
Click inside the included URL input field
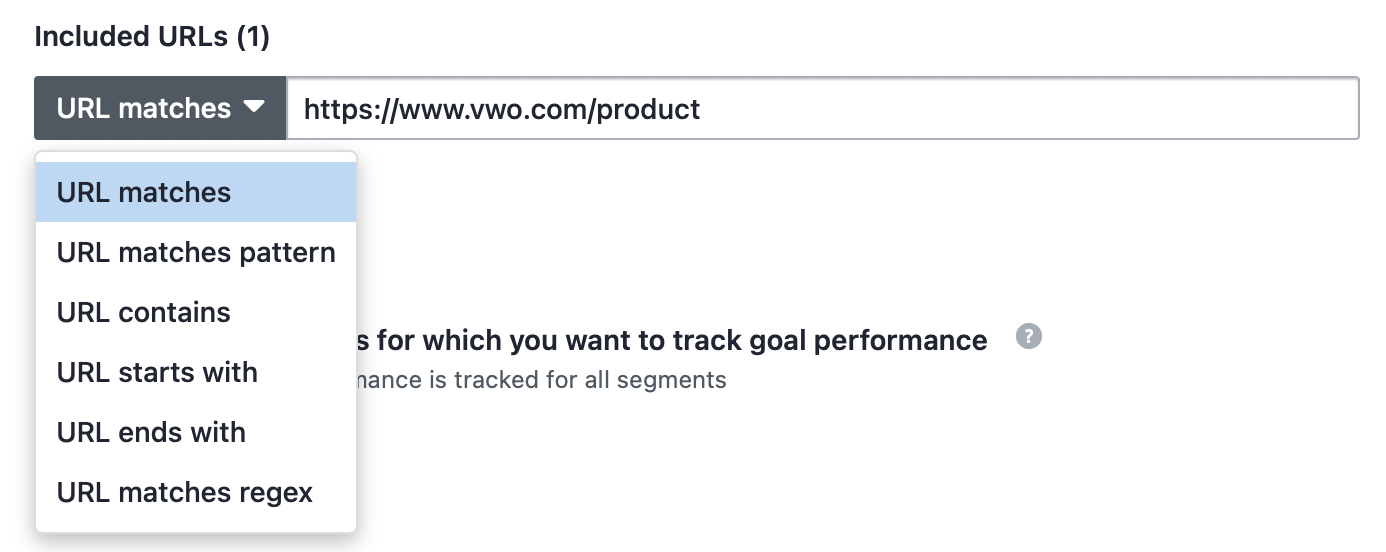tap(823, 108)
